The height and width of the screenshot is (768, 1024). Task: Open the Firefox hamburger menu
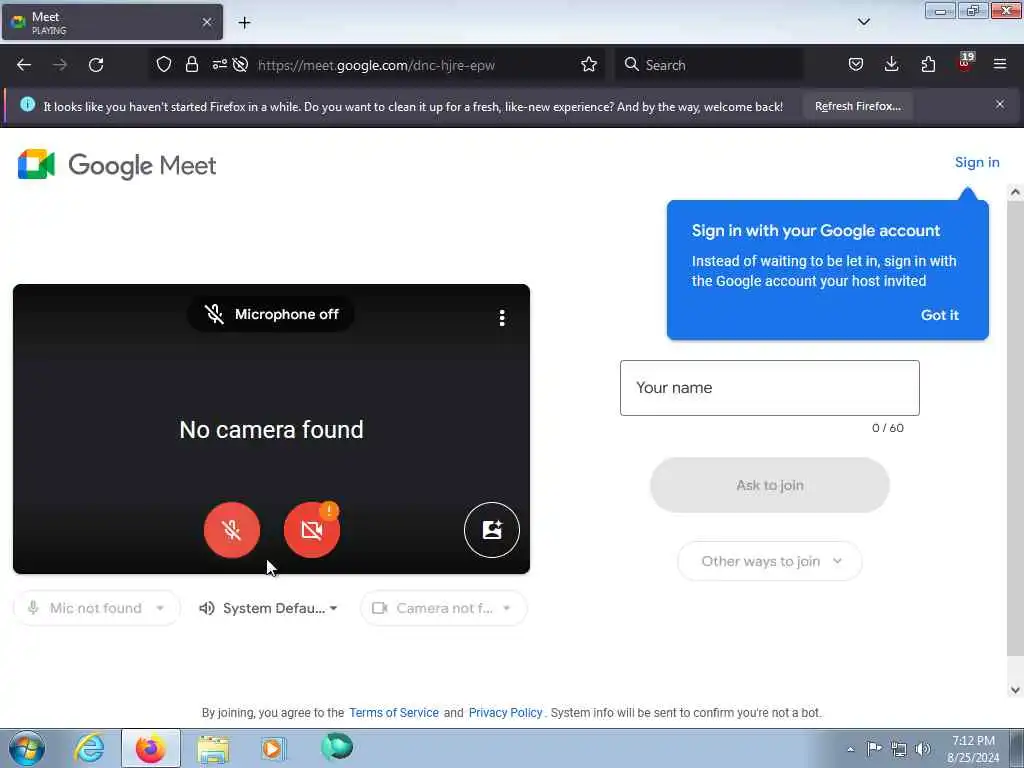[999, 64]
